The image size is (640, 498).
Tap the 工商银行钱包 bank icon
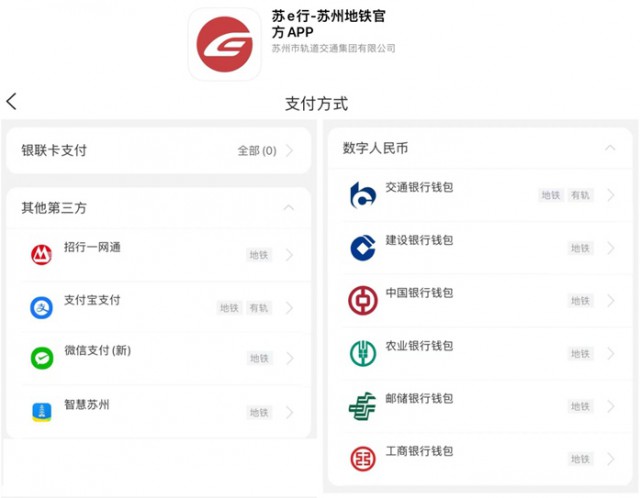click(x=362, y=458)
